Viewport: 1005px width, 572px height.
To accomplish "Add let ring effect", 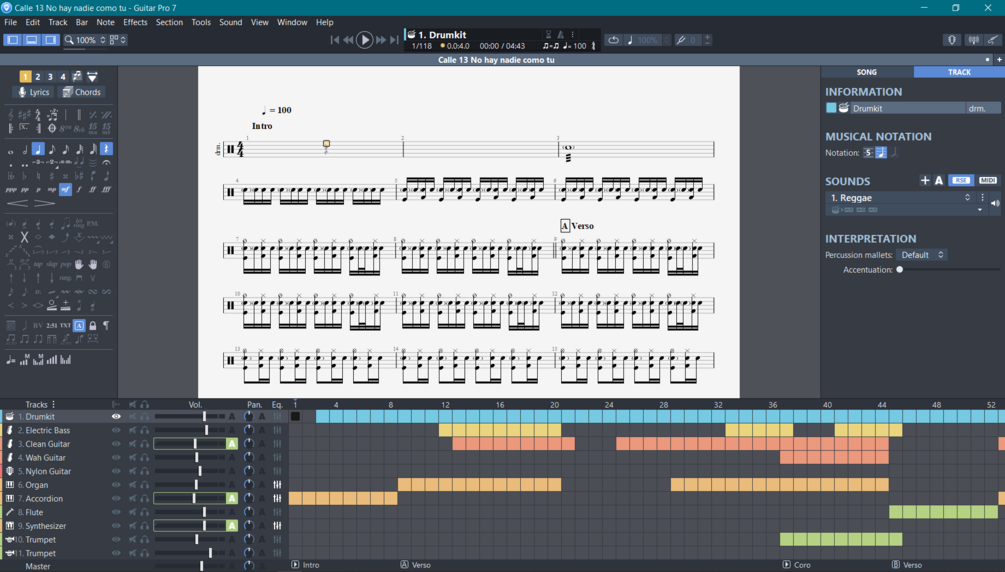I will (79, 224).
